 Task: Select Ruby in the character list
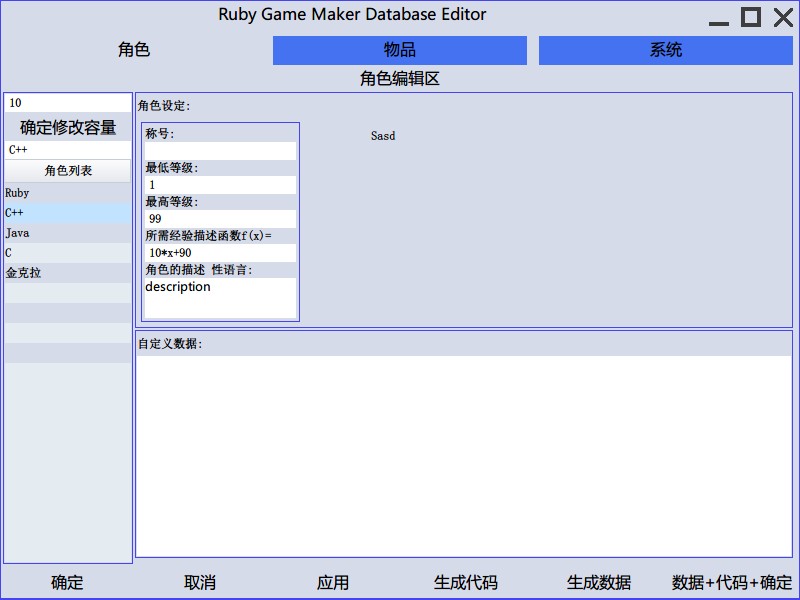point(68,193)
